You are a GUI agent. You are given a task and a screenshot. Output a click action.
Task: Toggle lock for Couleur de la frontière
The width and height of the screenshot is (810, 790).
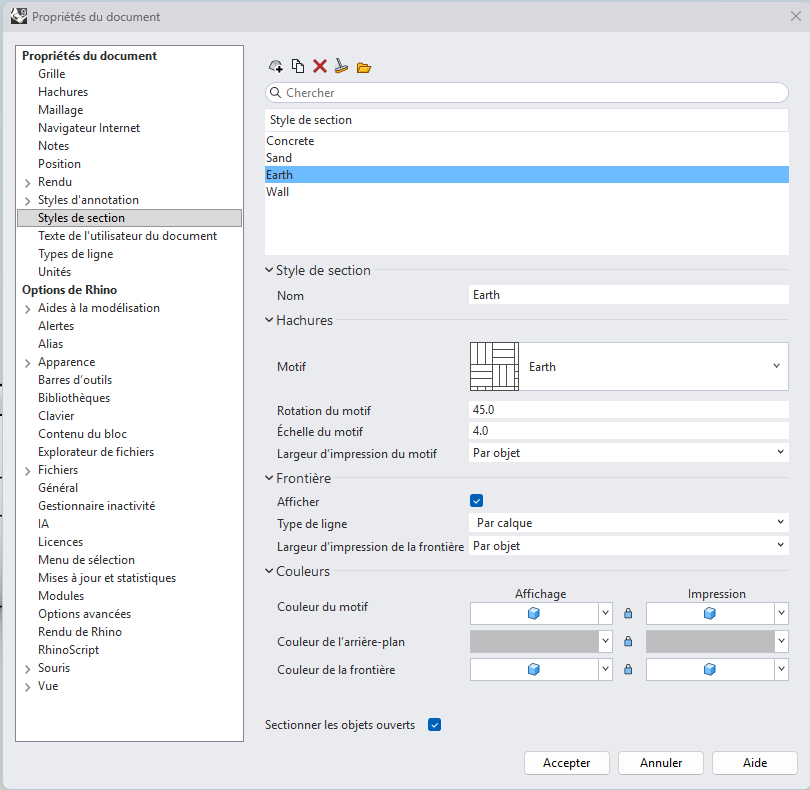628,669
